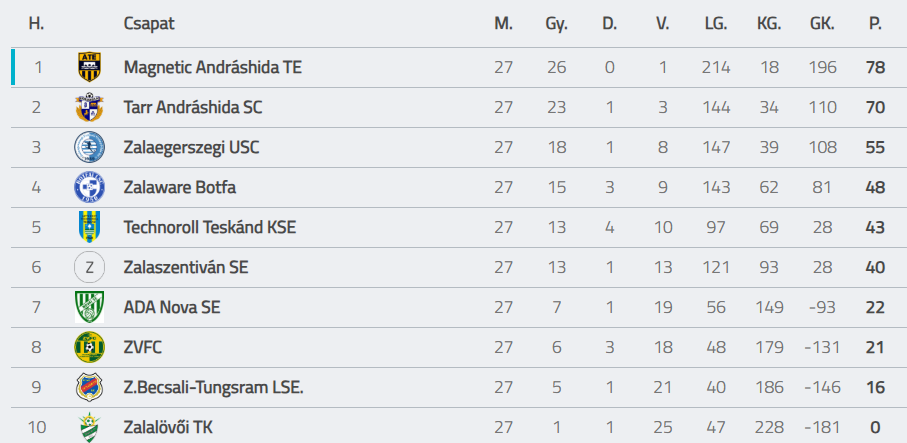The height and width of the screenshot is (443, 907).
Task: Click Zalaszentiván SE placeholder Z logo
Action: tap(90, 267)
